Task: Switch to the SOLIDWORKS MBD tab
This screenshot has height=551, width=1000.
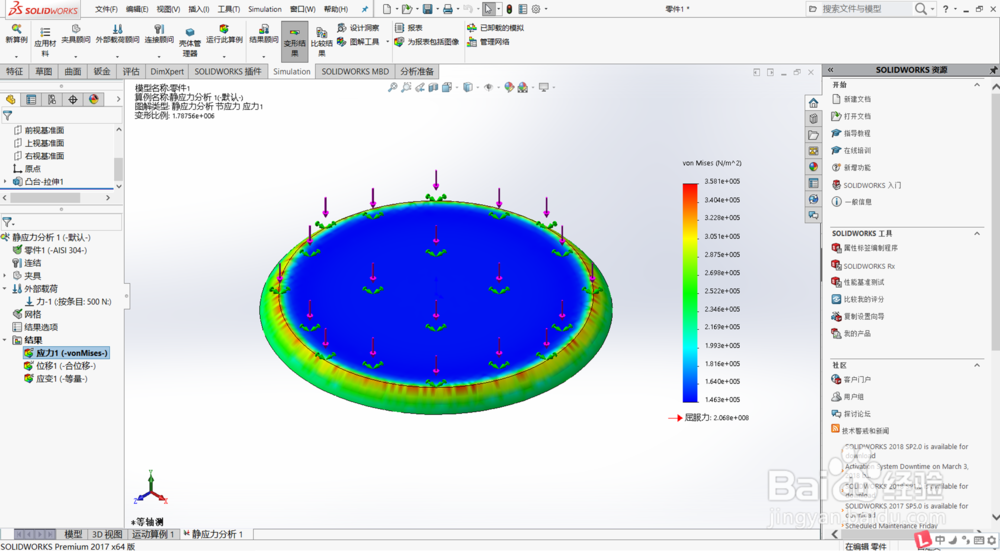Action: pos(355,71)
